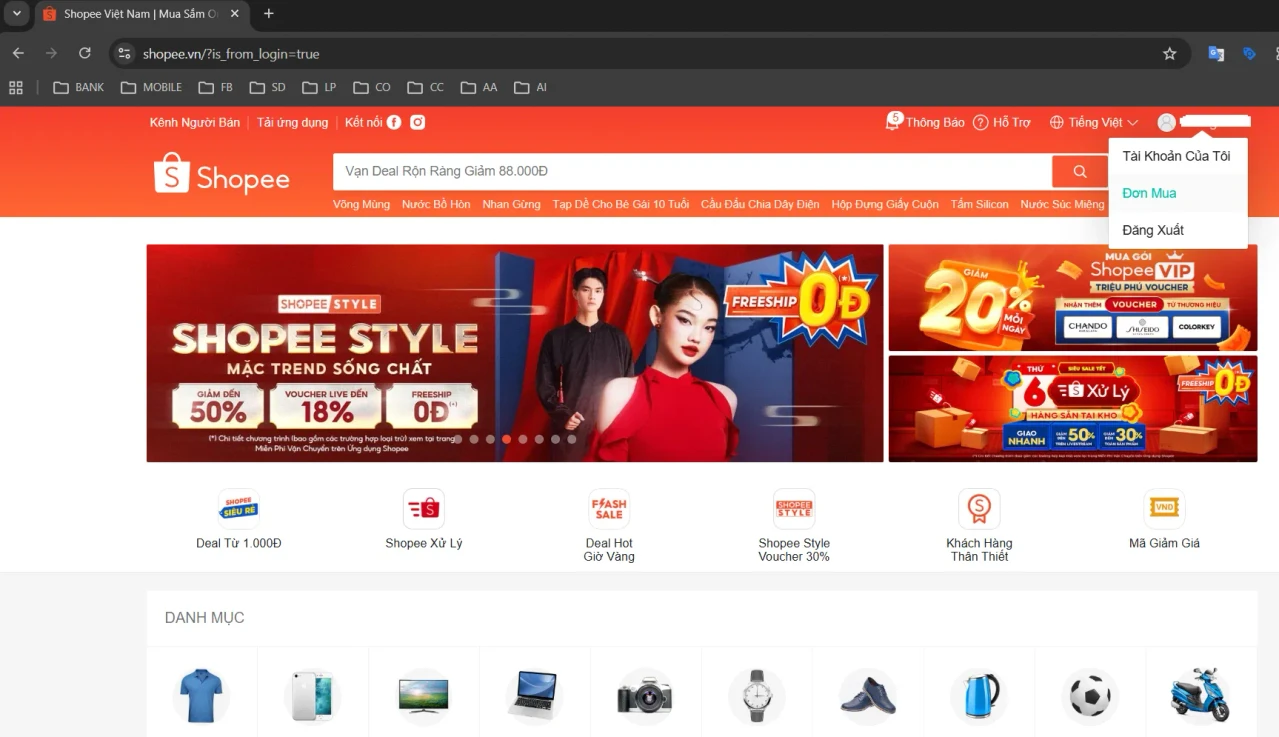Open Chrome tab search dropdown arrow
1279x737 pixels.
pyautogui.click(x=16, y=14)
